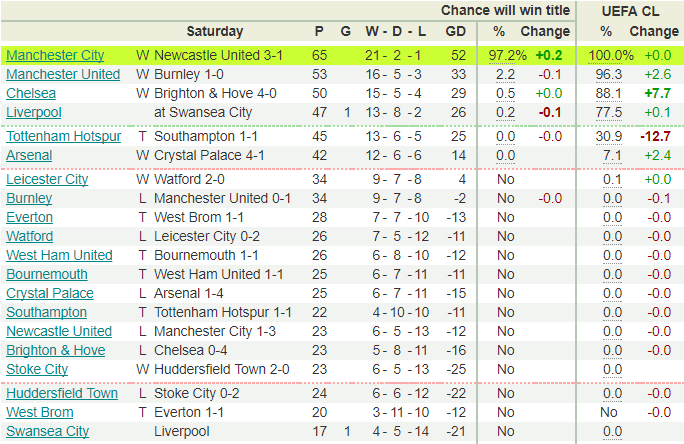Open the Arsenal team link
Viewport: 684px width, 444px height.
coord(29,156)
